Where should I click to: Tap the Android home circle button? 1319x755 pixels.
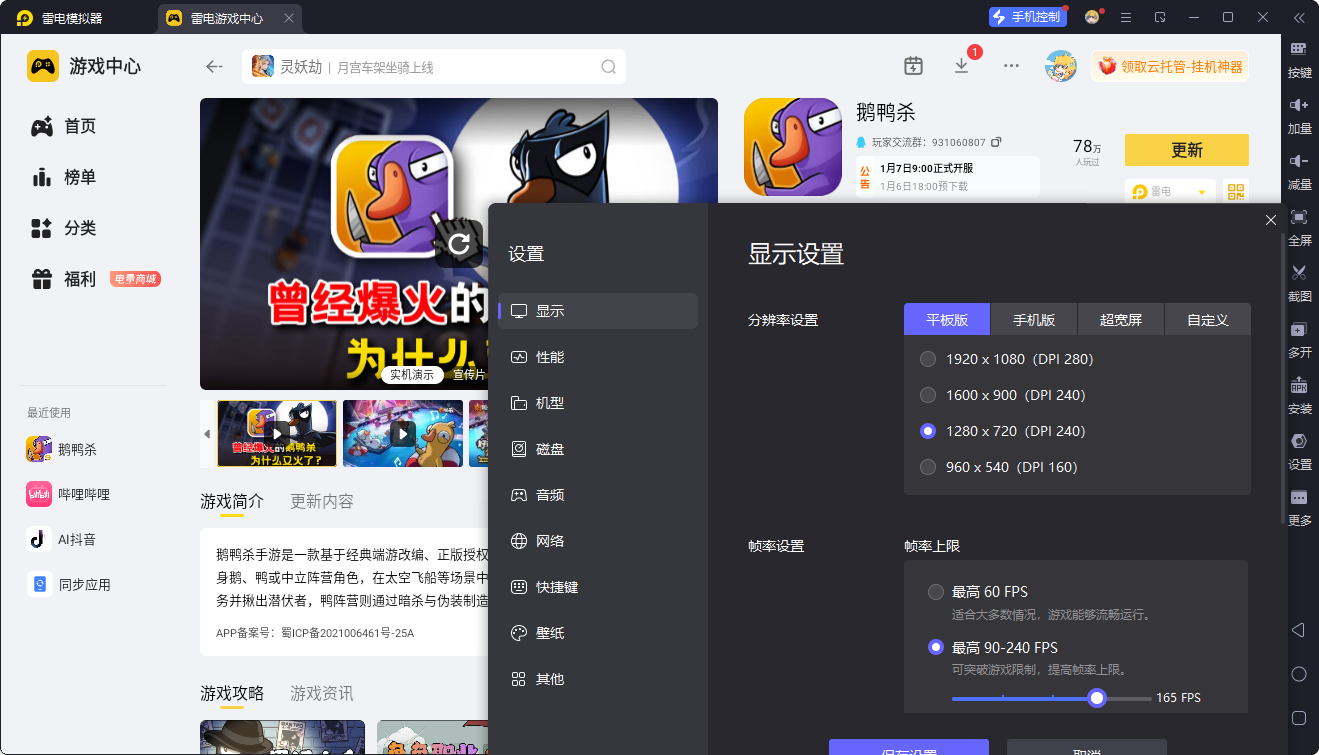[x=1299, y=674]
